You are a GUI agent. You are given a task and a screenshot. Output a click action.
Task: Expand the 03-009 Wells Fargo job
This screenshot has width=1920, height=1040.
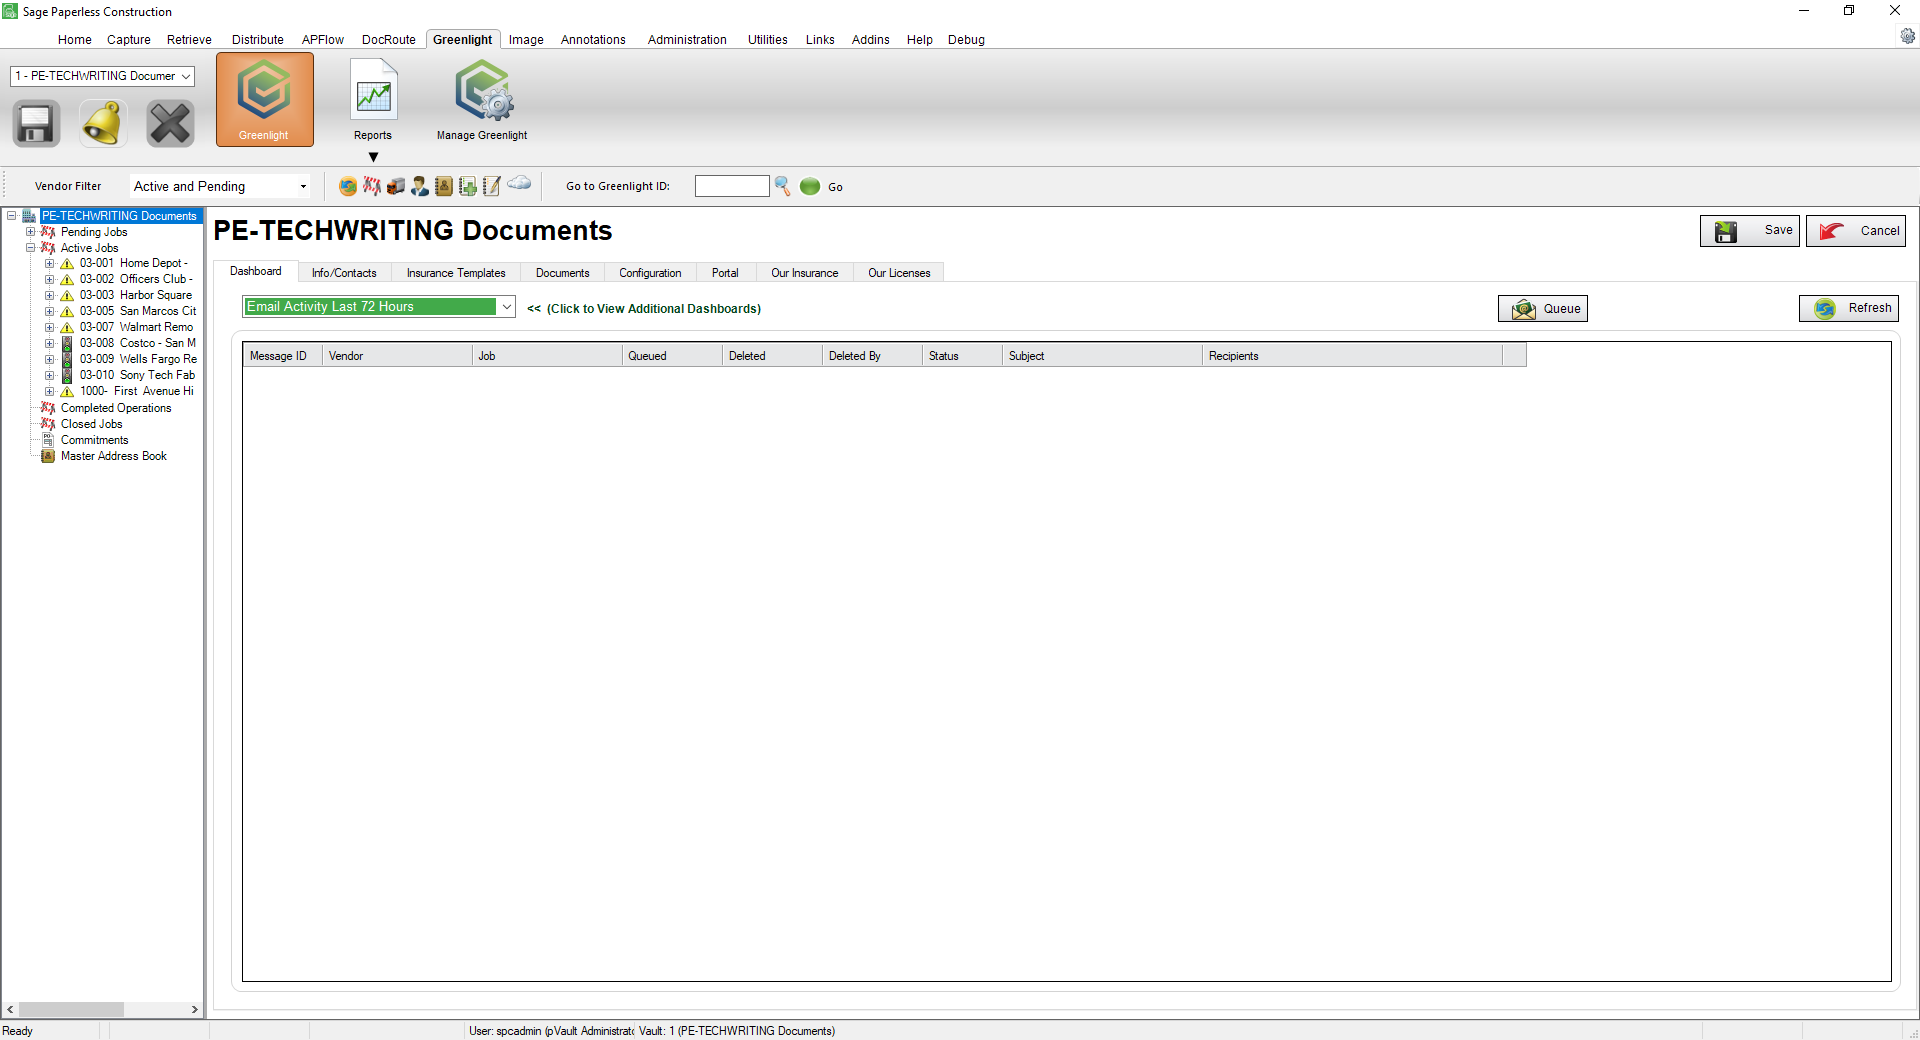click(49, 359)
